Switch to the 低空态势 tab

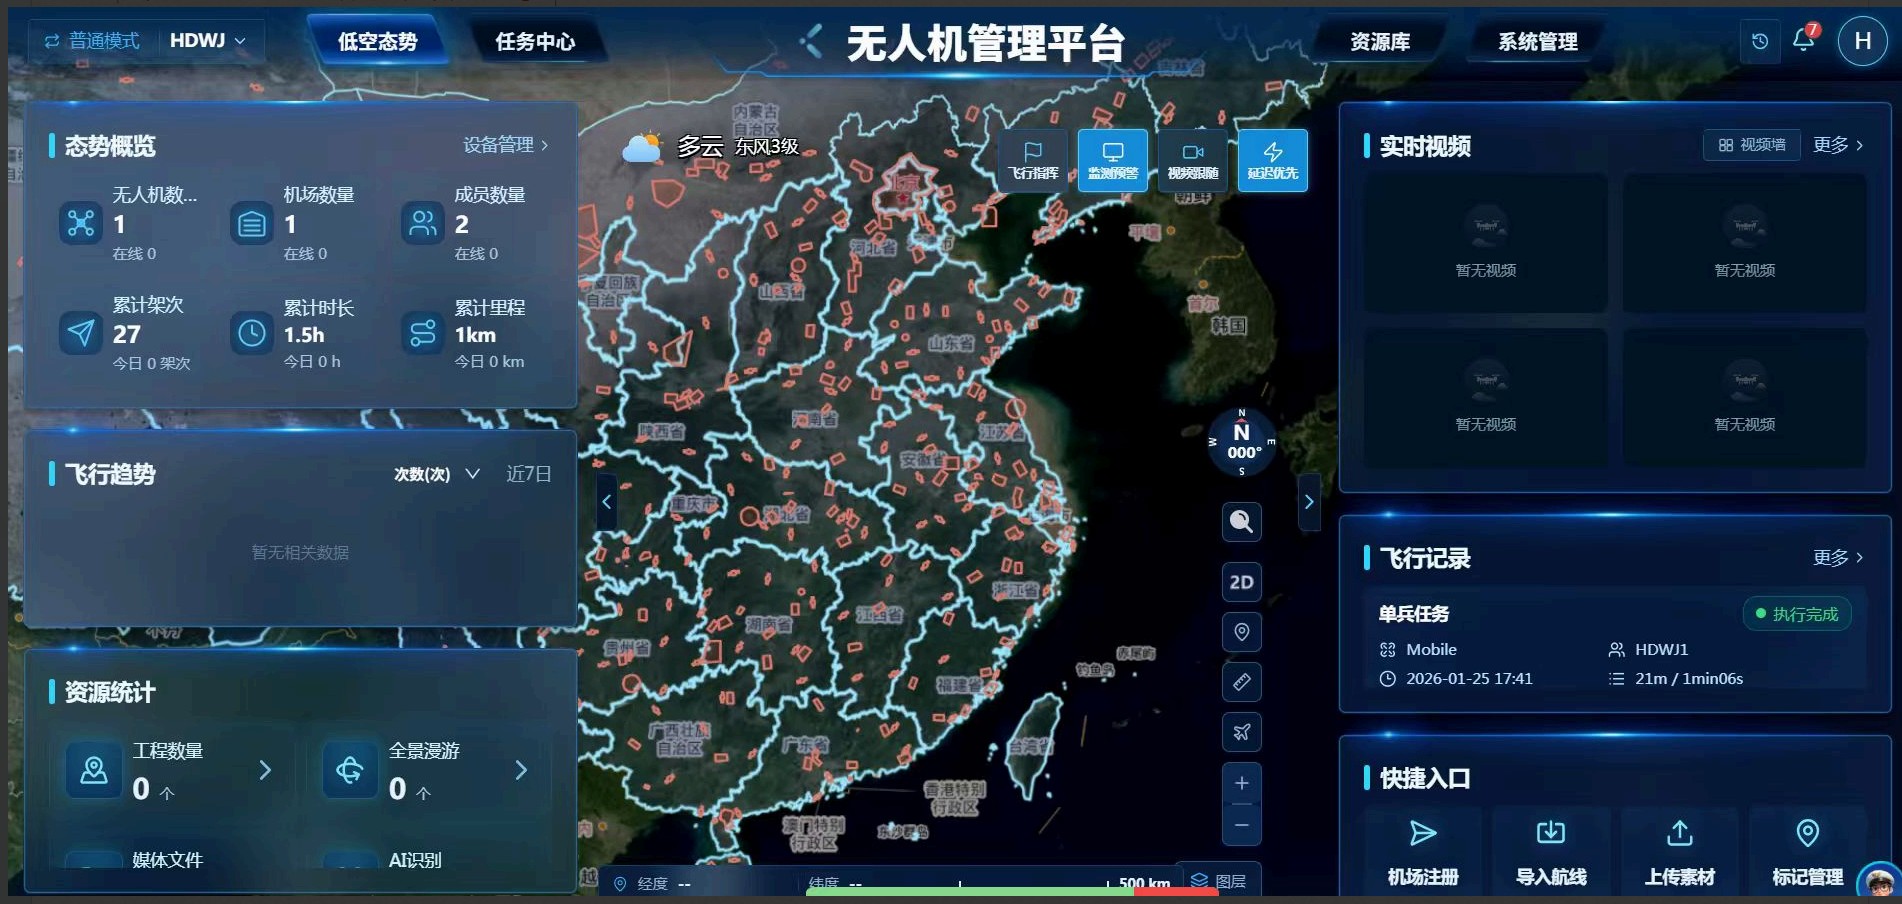pos(377,41)
